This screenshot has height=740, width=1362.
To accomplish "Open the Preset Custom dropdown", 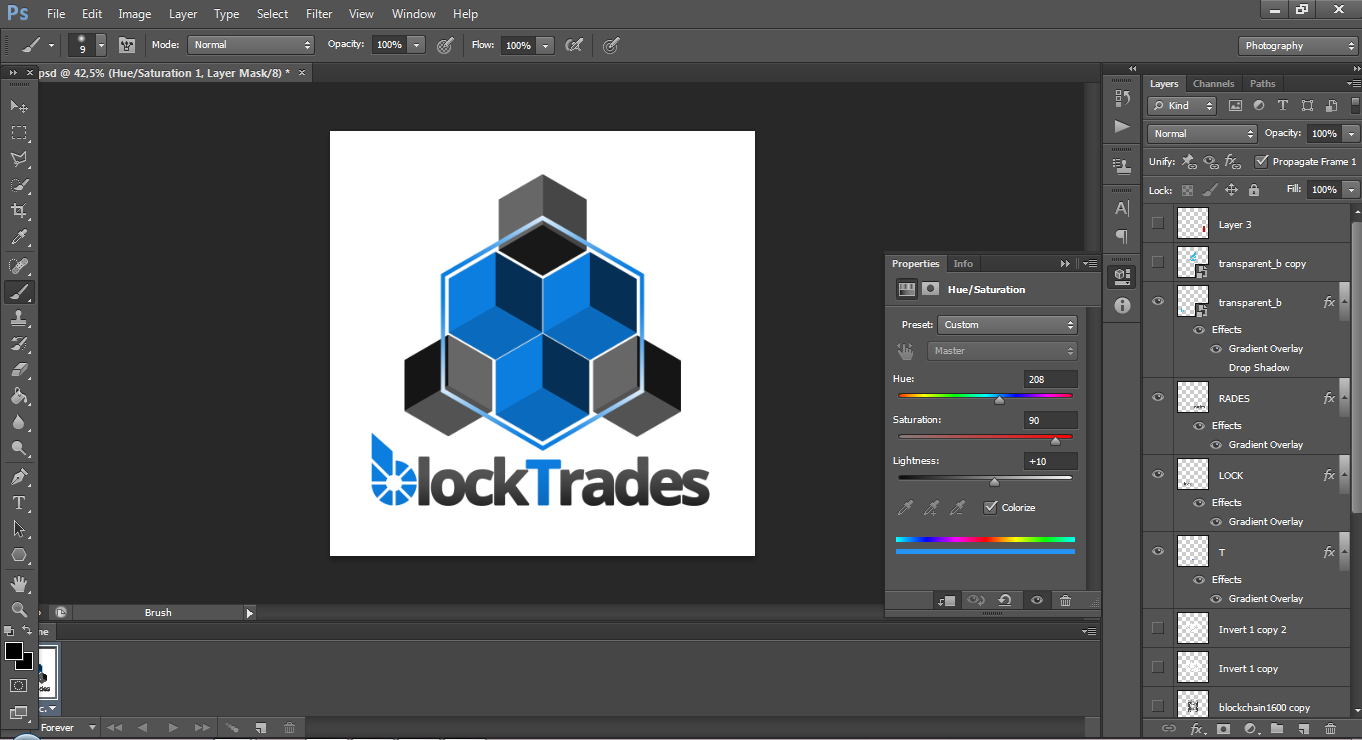I will [1007, 325].
